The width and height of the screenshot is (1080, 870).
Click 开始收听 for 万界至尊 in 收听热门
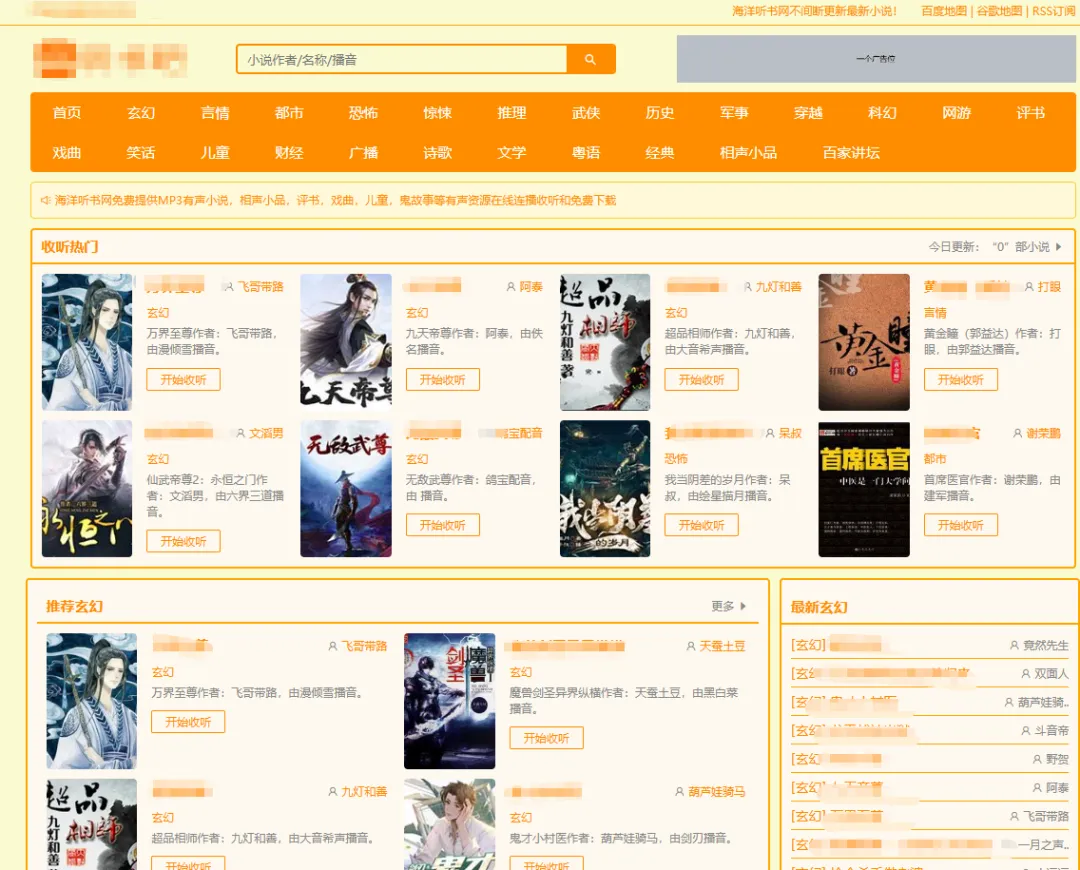click(183, 380)
